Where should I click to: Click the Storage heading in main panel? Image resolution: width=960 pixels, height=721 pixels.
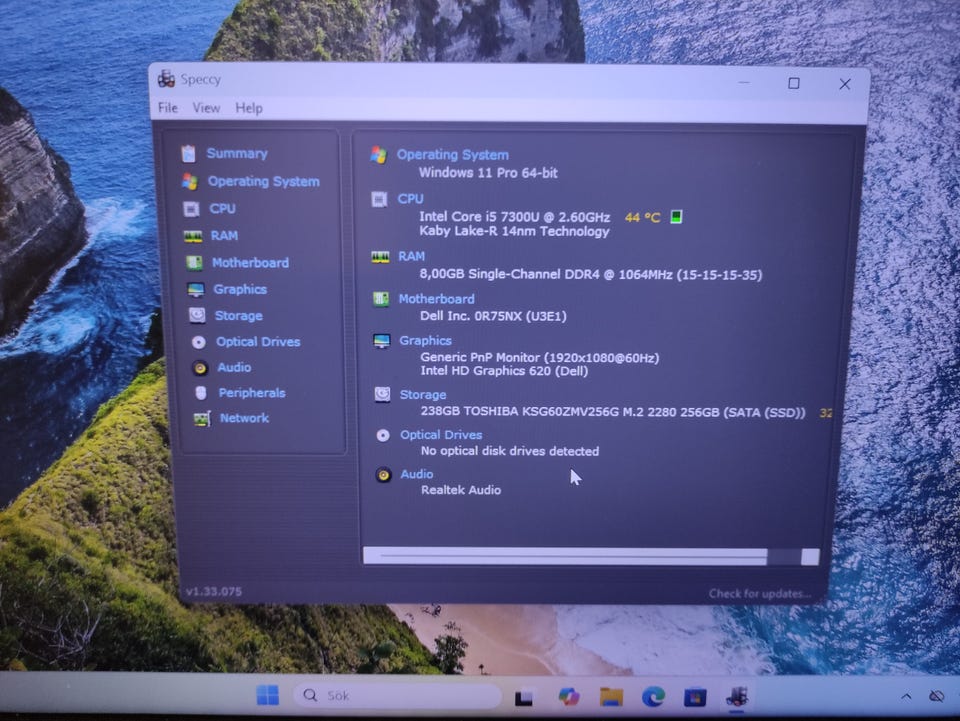point(423,395)
